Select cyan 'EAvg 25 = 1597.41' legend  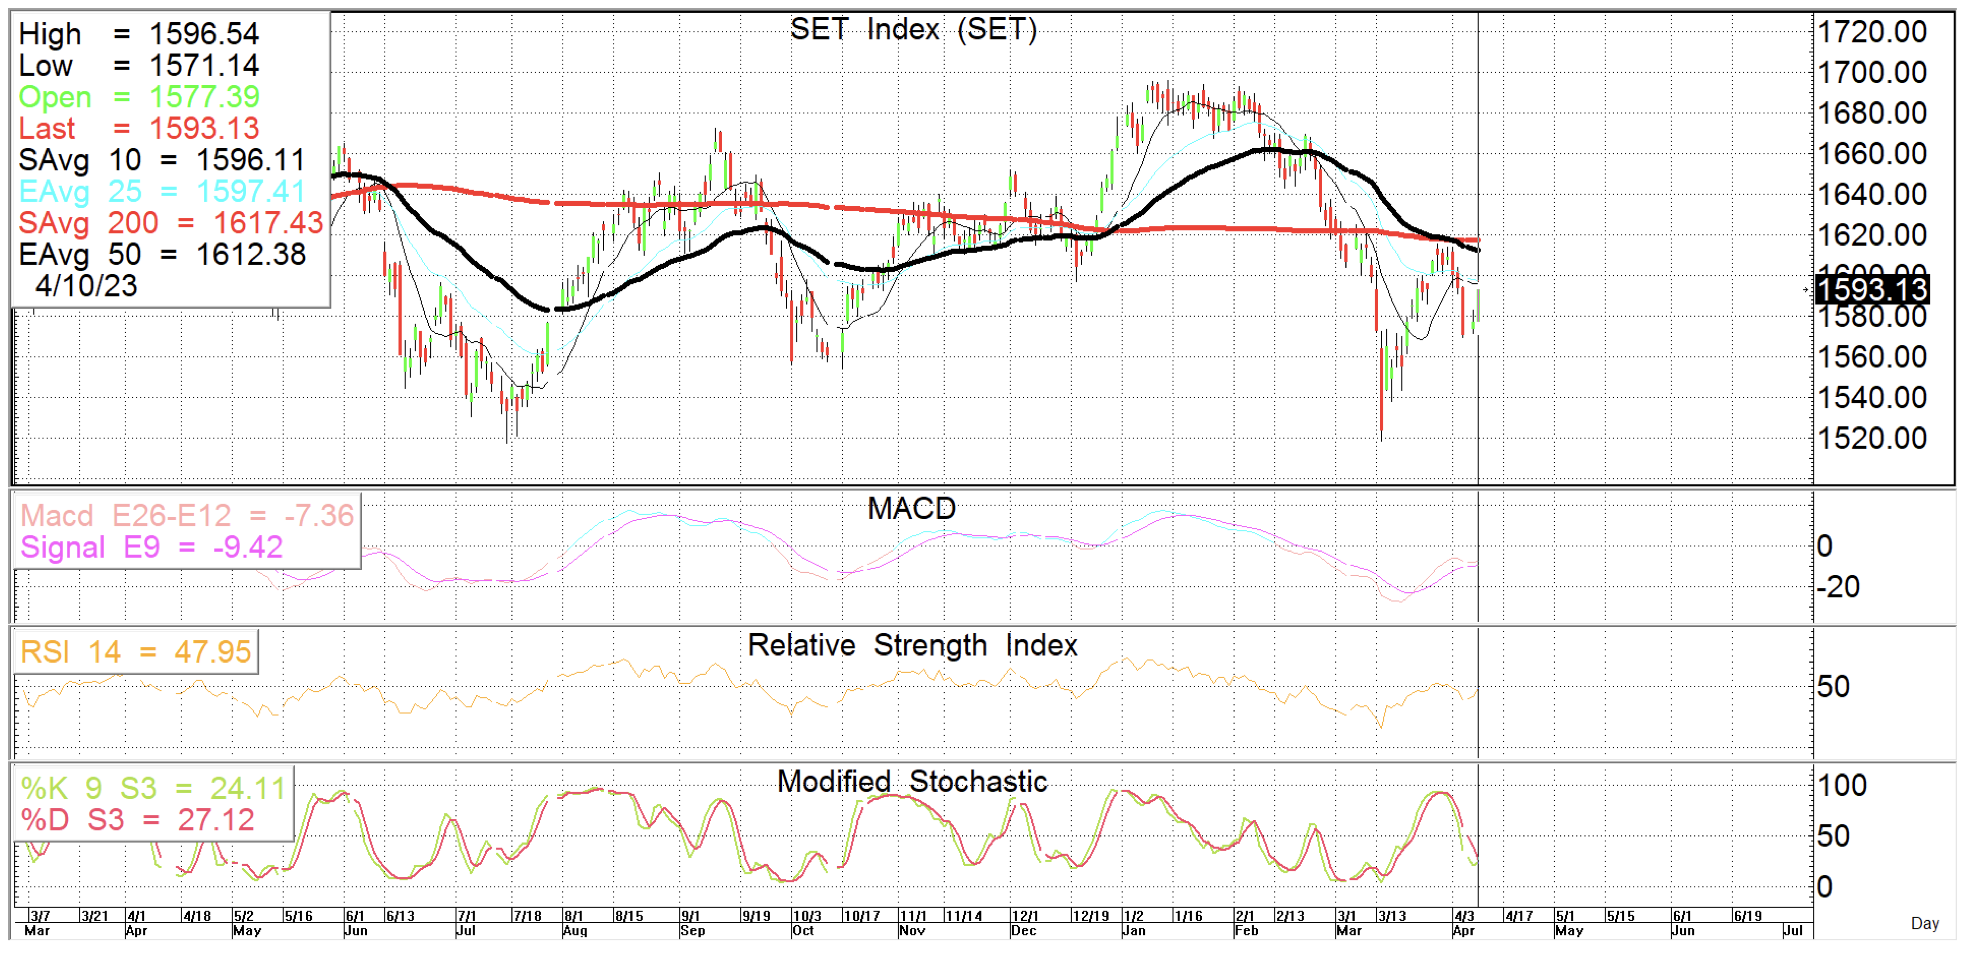coord(162,191)
